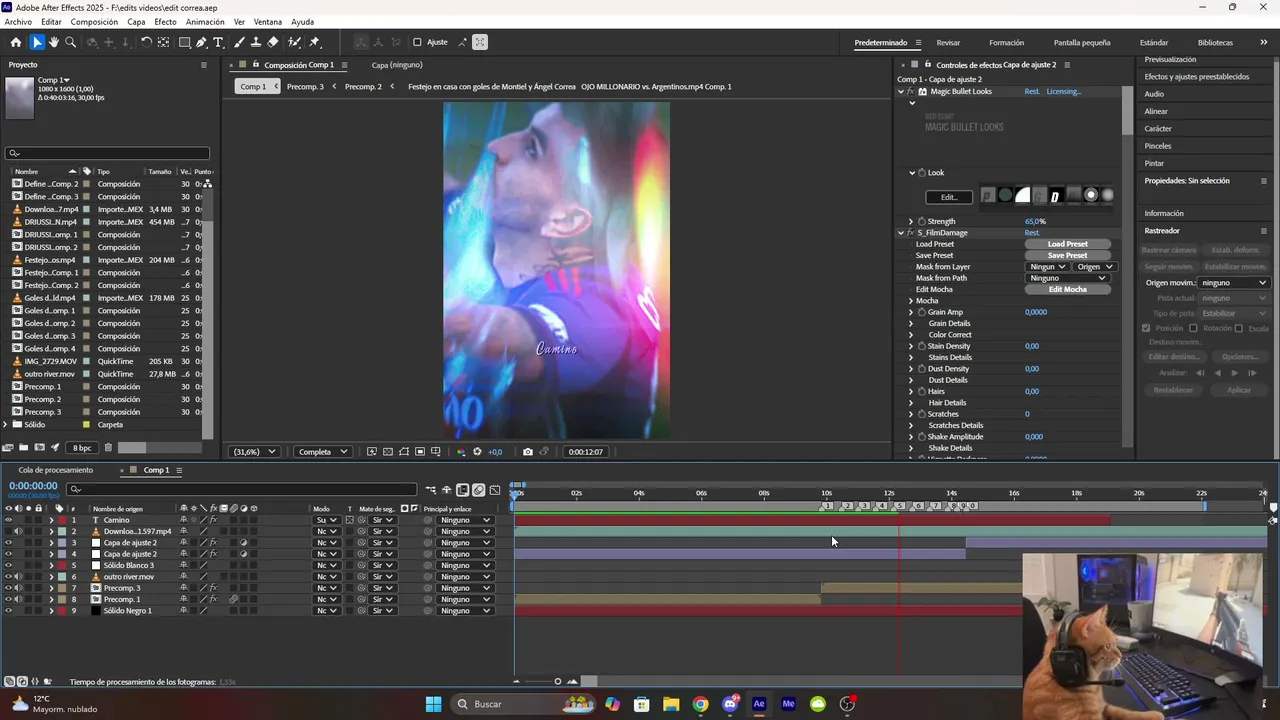Open the Composición menu
1280x720 pixels.
click(94, 21)
